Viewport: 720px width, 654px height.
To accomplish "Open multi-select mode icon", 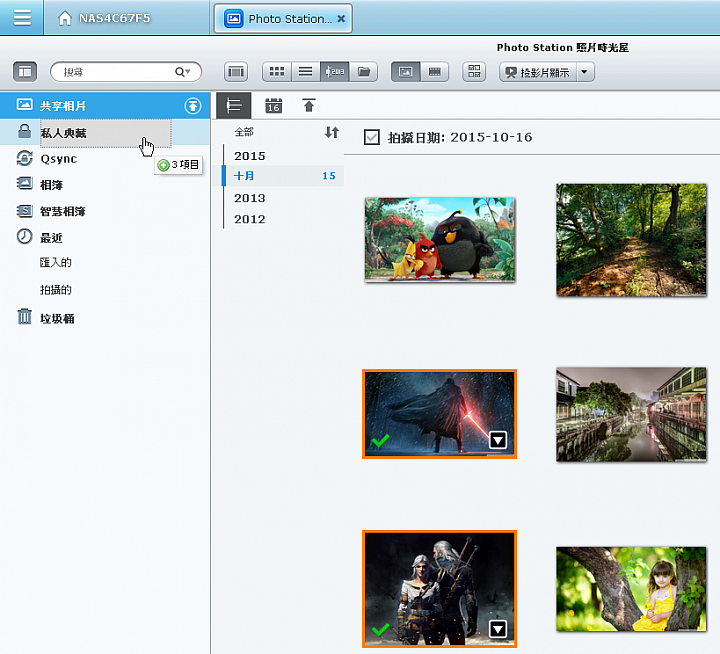I will click(x=474, y=72).
